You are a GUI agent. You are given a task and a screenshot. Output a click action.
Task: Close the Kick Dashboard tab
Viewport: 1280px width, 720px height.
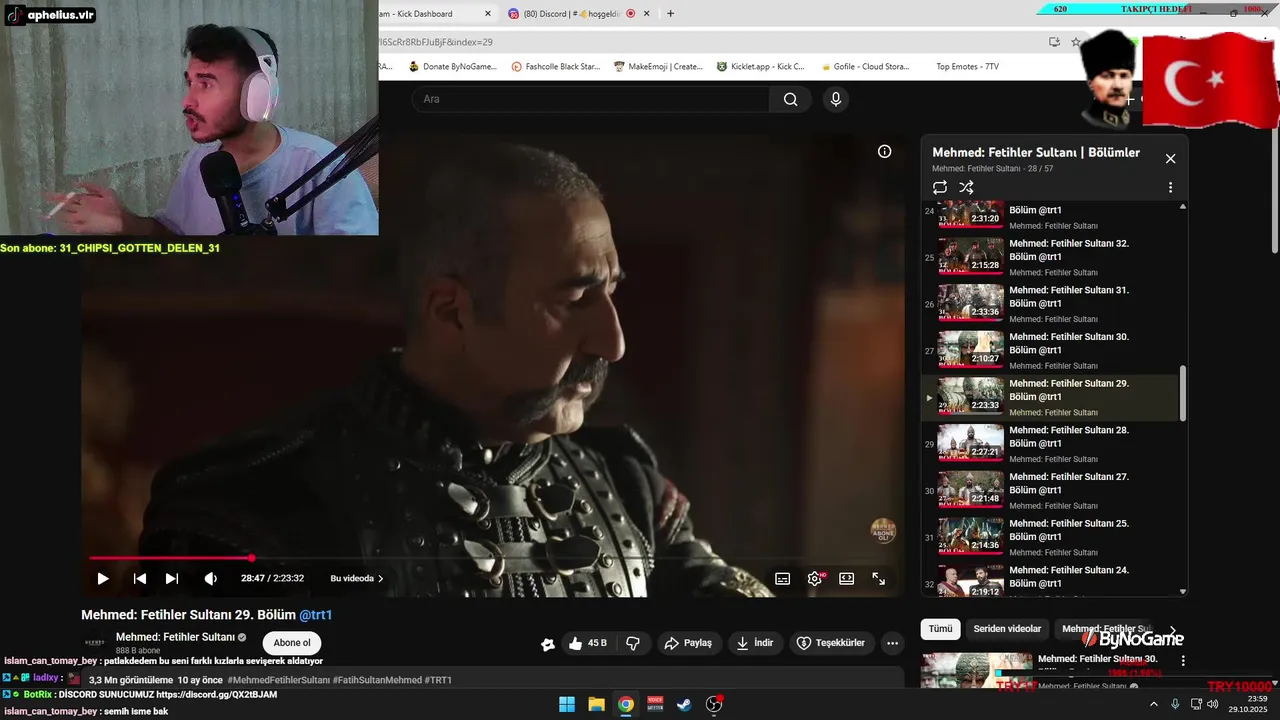click(488, 14)
